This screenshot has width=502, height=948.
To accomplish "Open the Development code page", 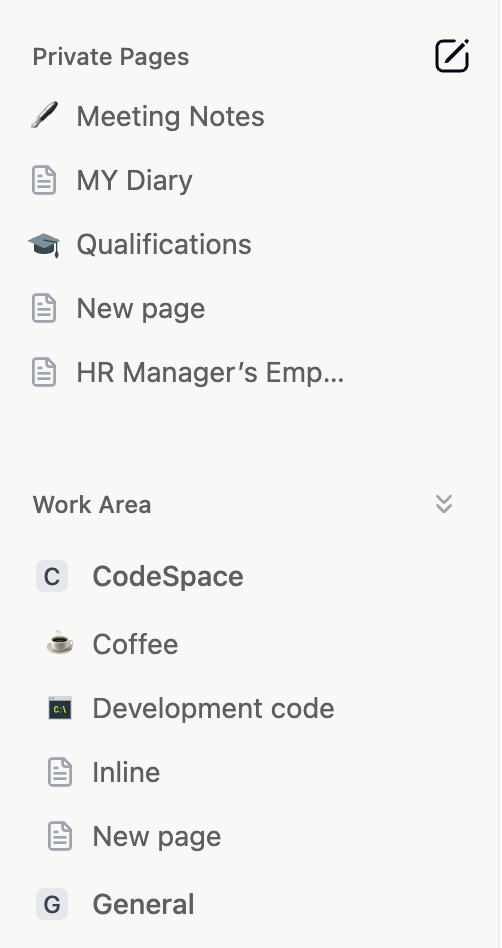I will tap(213, 708).
